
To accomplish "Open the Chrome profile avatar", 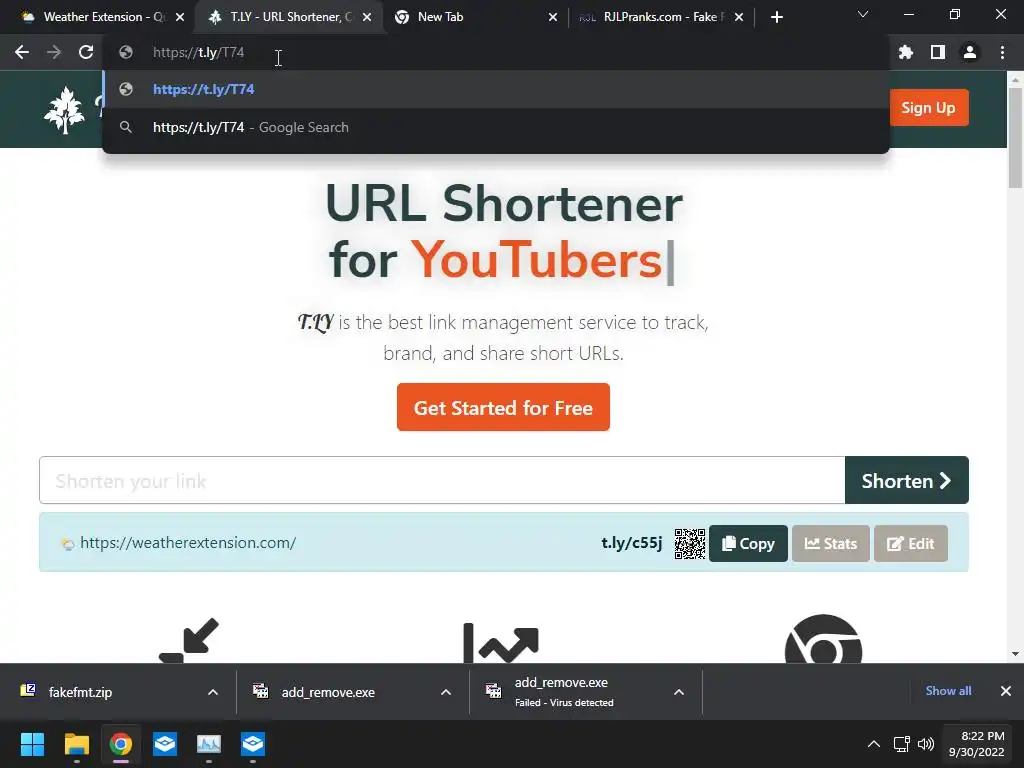I will (x=970, y=52).
